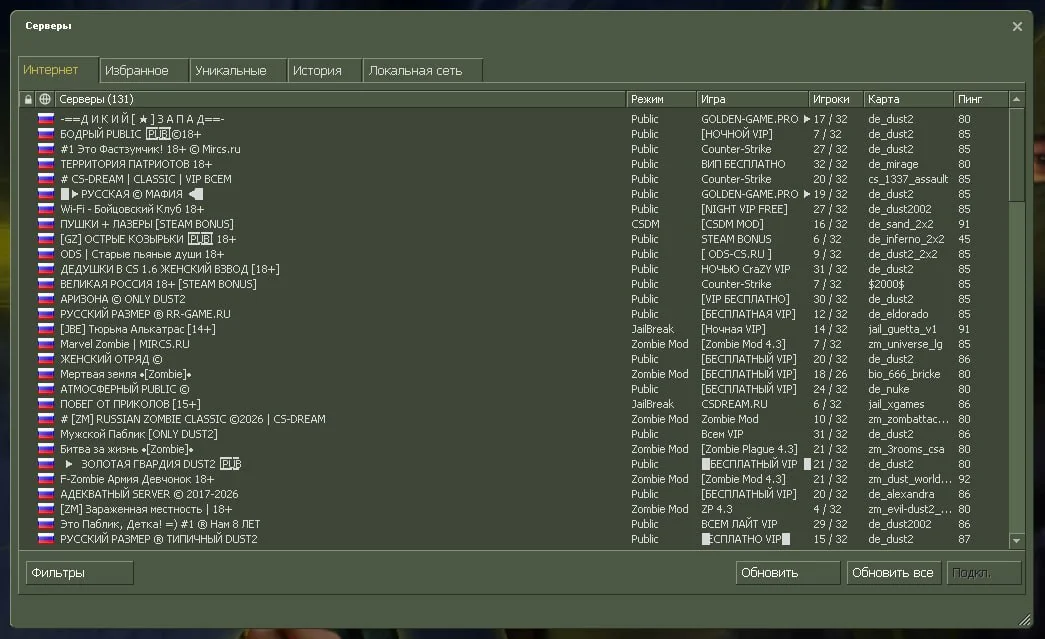Click the flag icon beside Marvel Zombie | MIRCS.RU
Screen dimensions: 1045x639
coord(46,344)
